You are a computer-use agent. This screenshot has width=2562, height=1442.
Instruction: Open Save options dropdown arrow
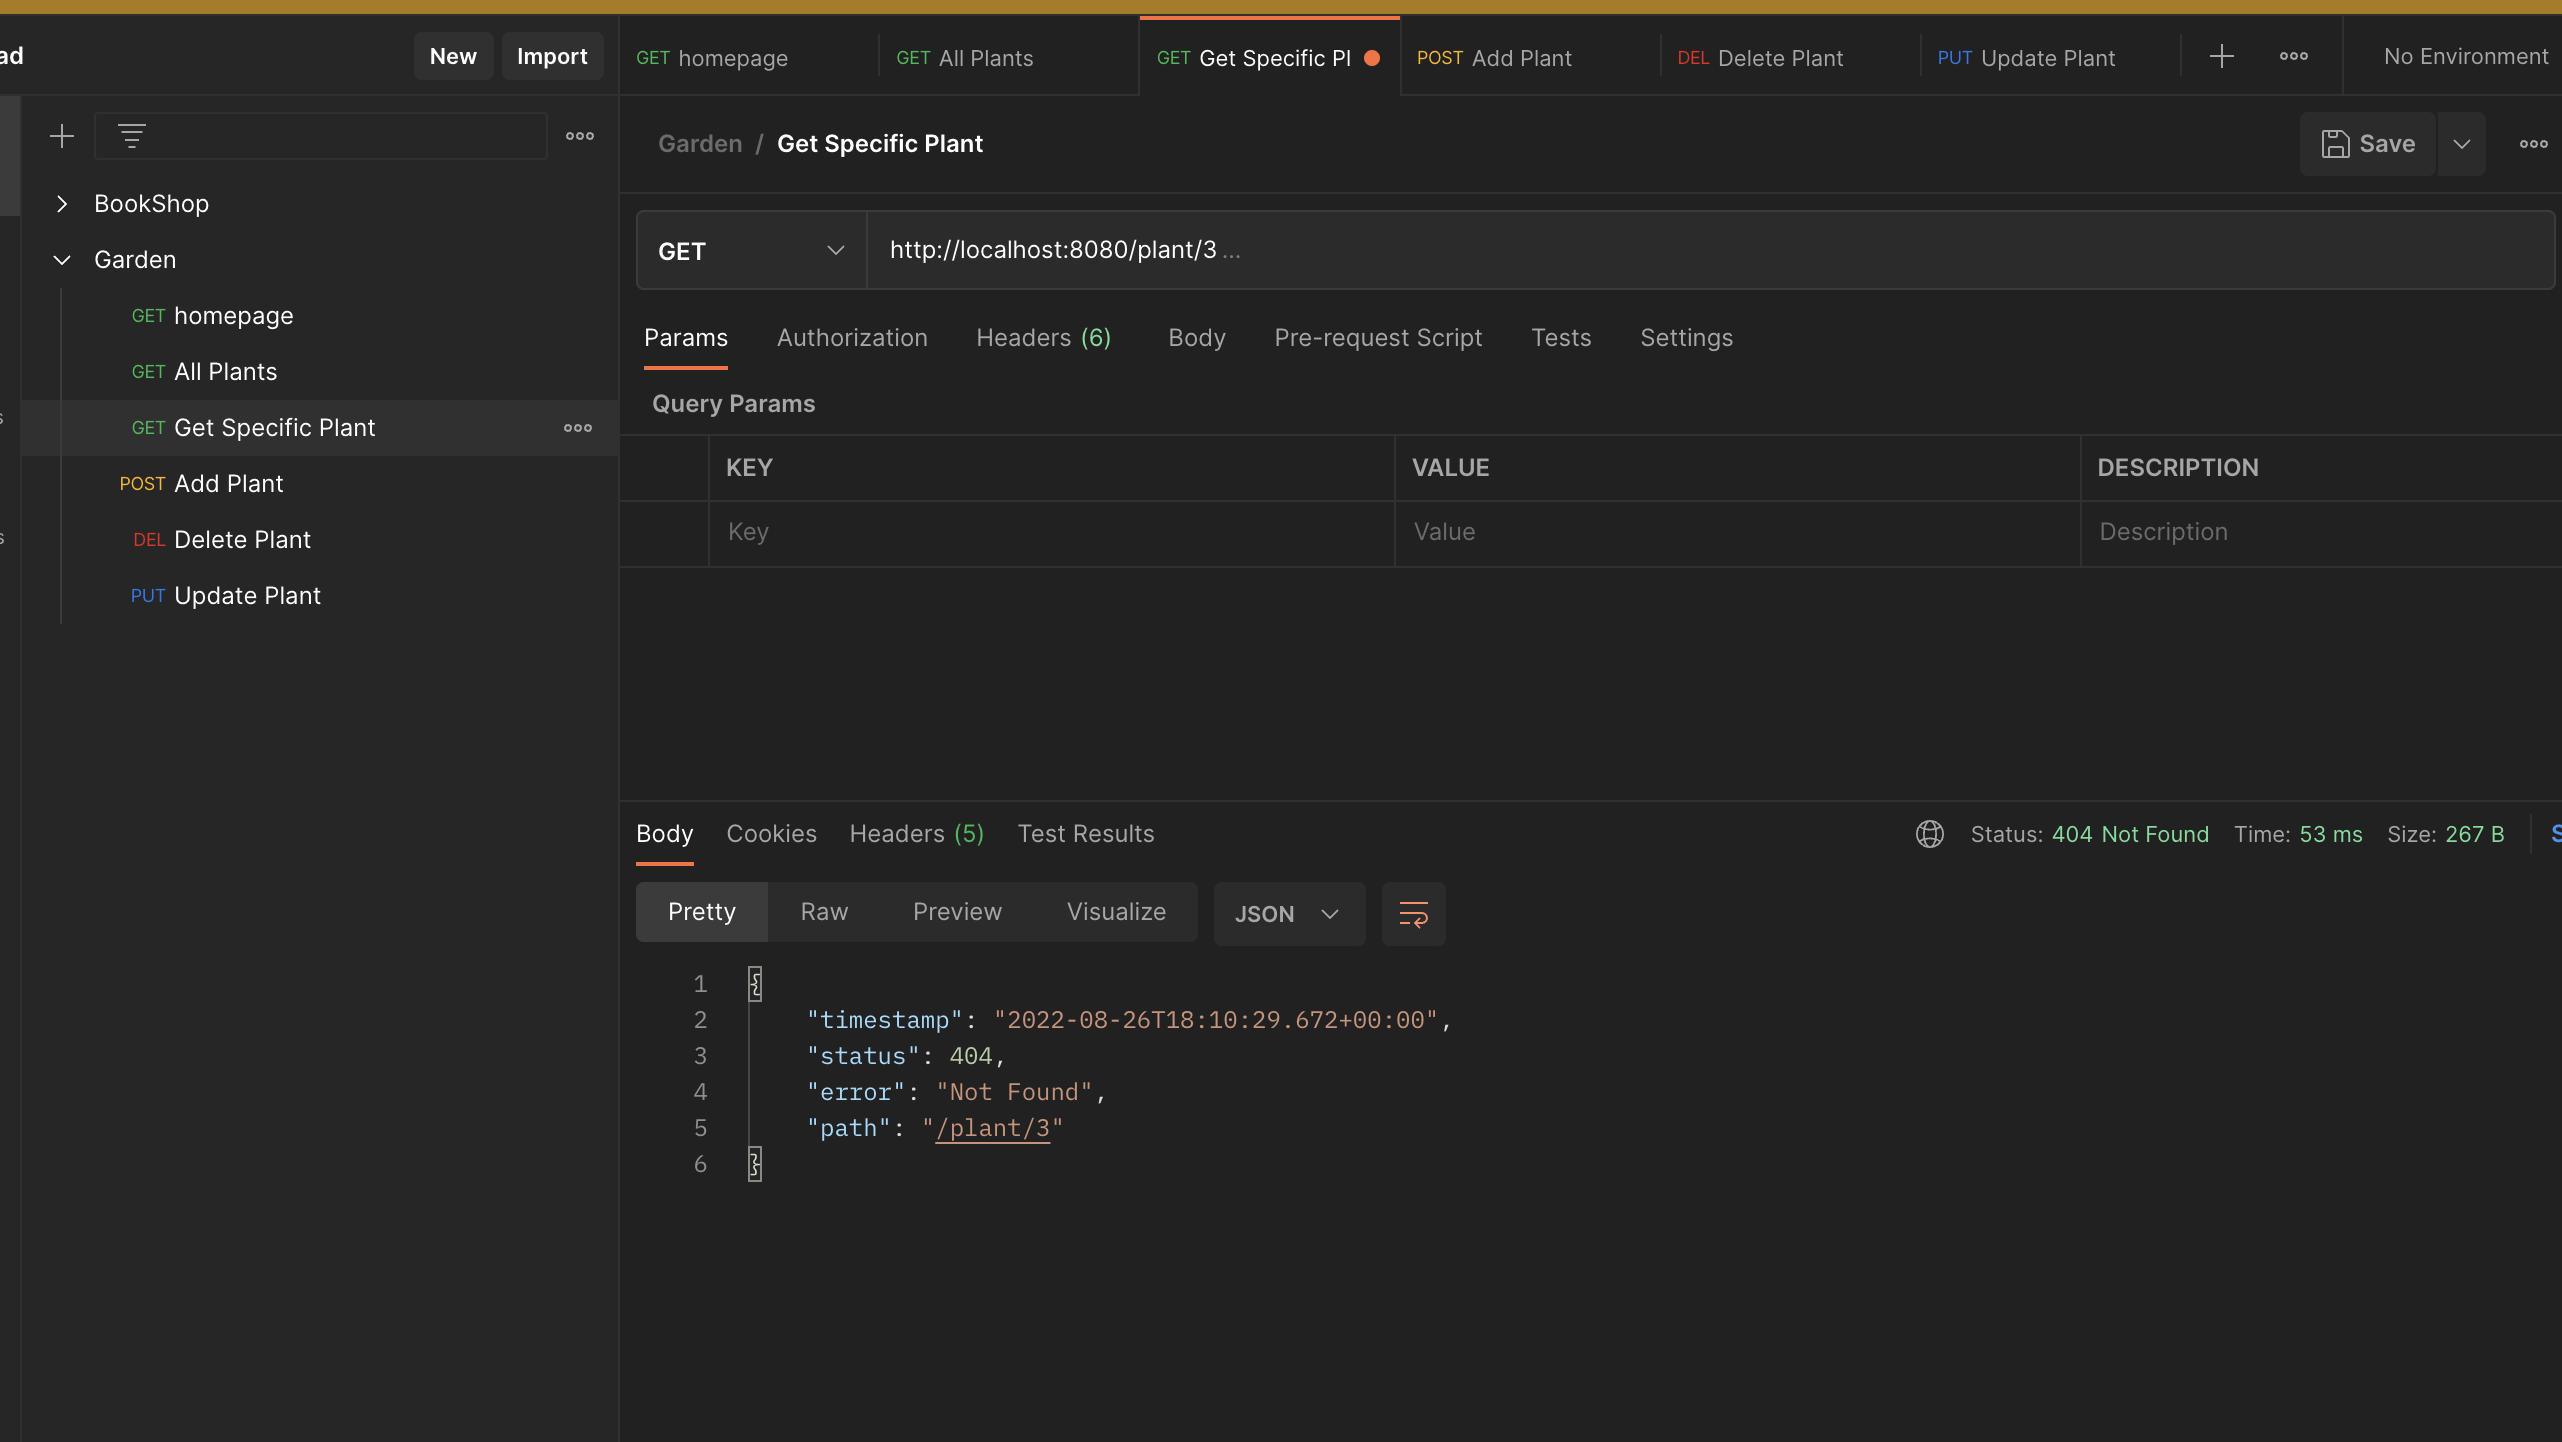(2461, 144)
